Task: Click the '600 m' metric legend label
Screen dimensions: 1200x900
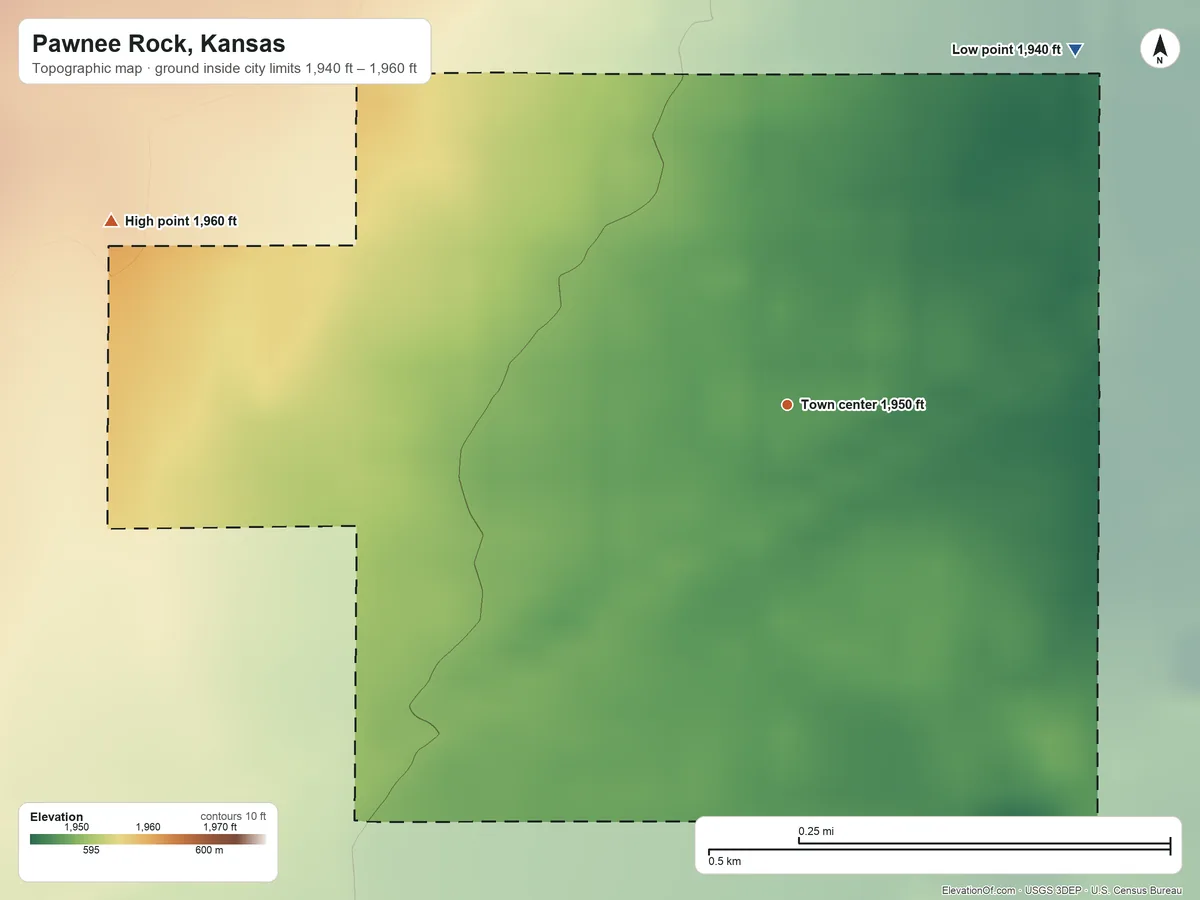Action: [x=209, y=851]
